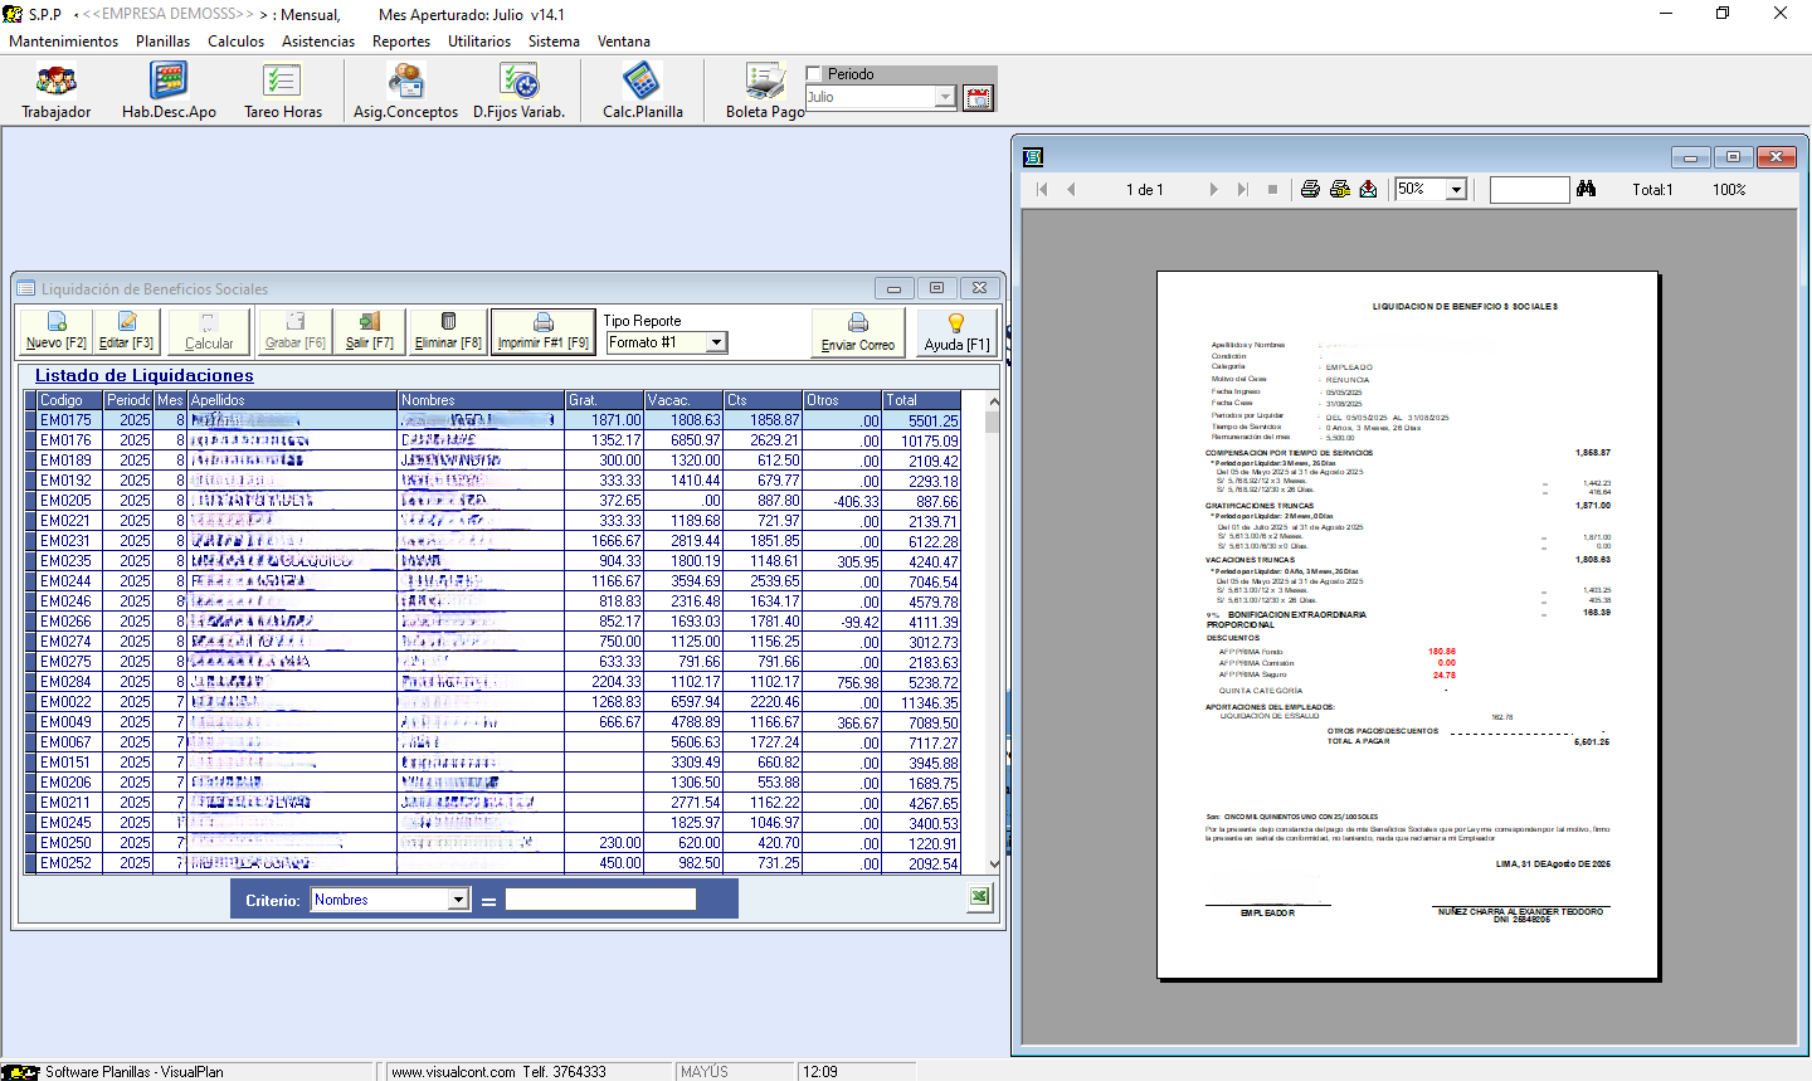
Task: Enable the Periodo checkbox
Action: point(814,74)
